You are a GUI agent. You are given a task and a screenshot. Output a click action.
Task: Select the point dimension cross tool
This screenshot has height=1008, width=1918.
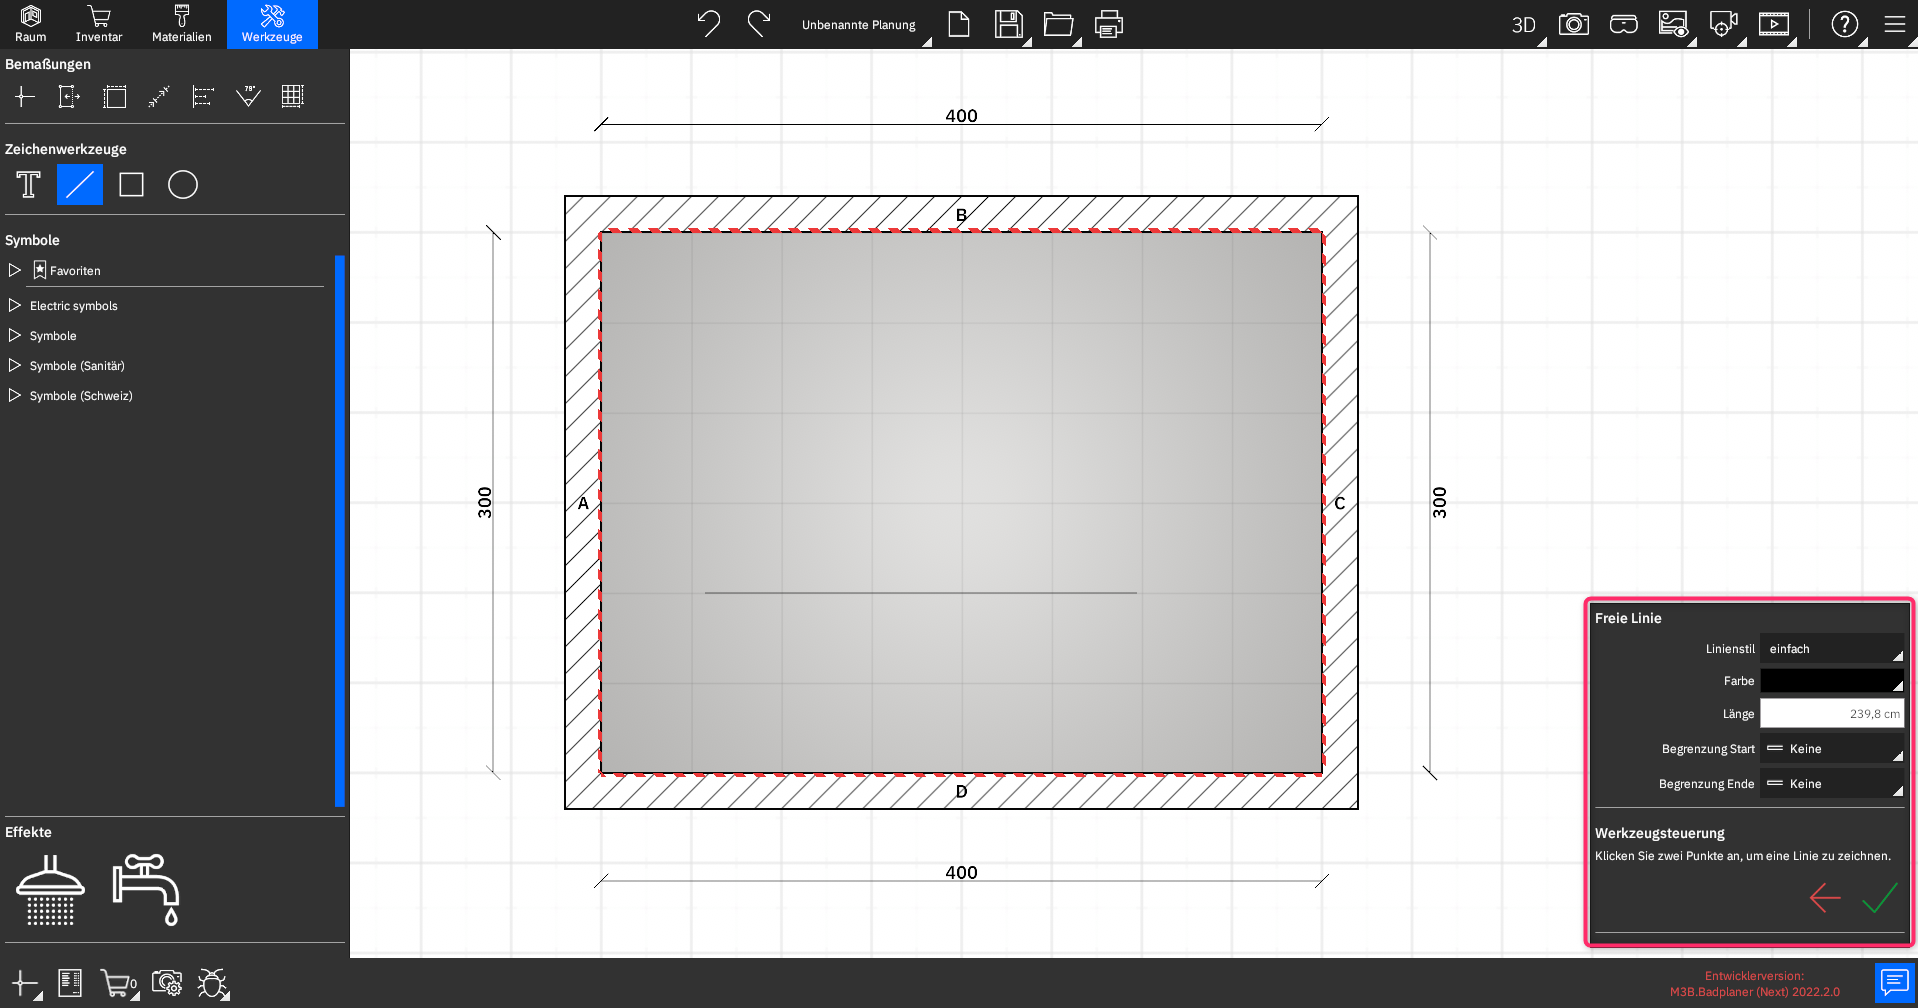pyautogui.click(x=25, y=96)
